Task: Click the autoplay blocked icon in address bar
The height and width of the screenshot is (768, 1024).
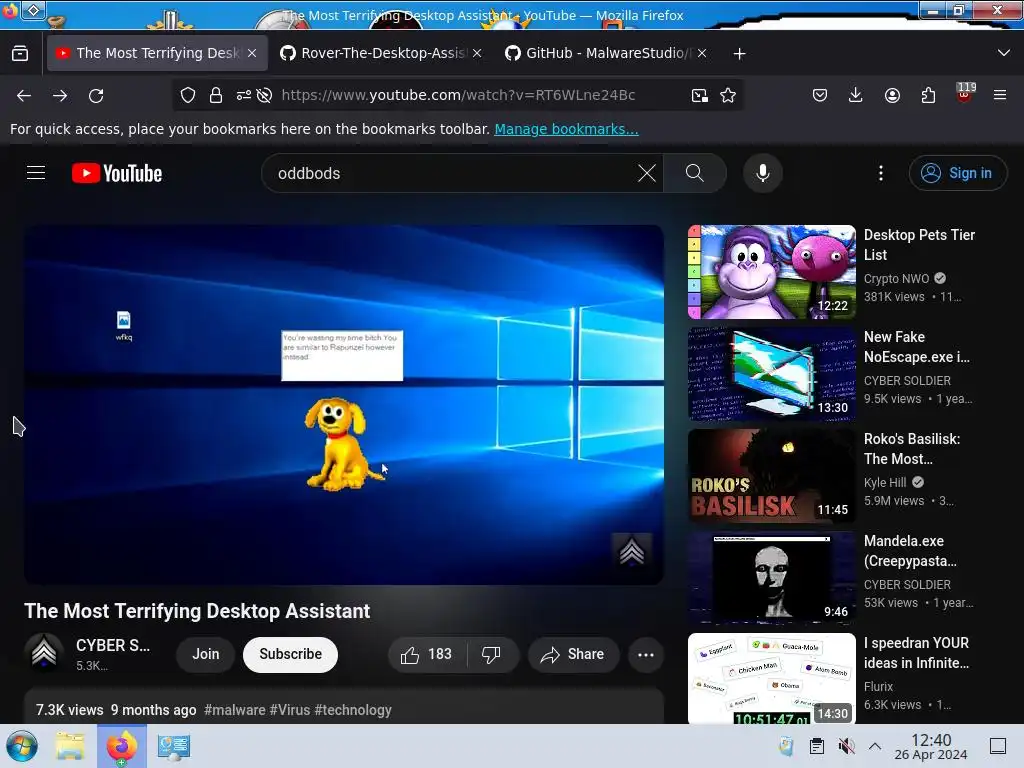Action: (264, 95)
